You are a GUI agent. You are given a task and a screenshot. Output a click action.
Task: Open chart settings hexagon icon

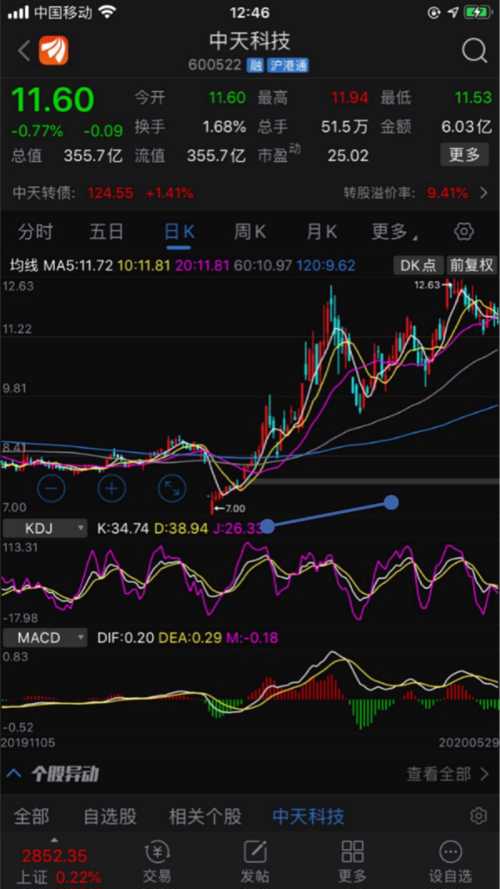(464, 232)
